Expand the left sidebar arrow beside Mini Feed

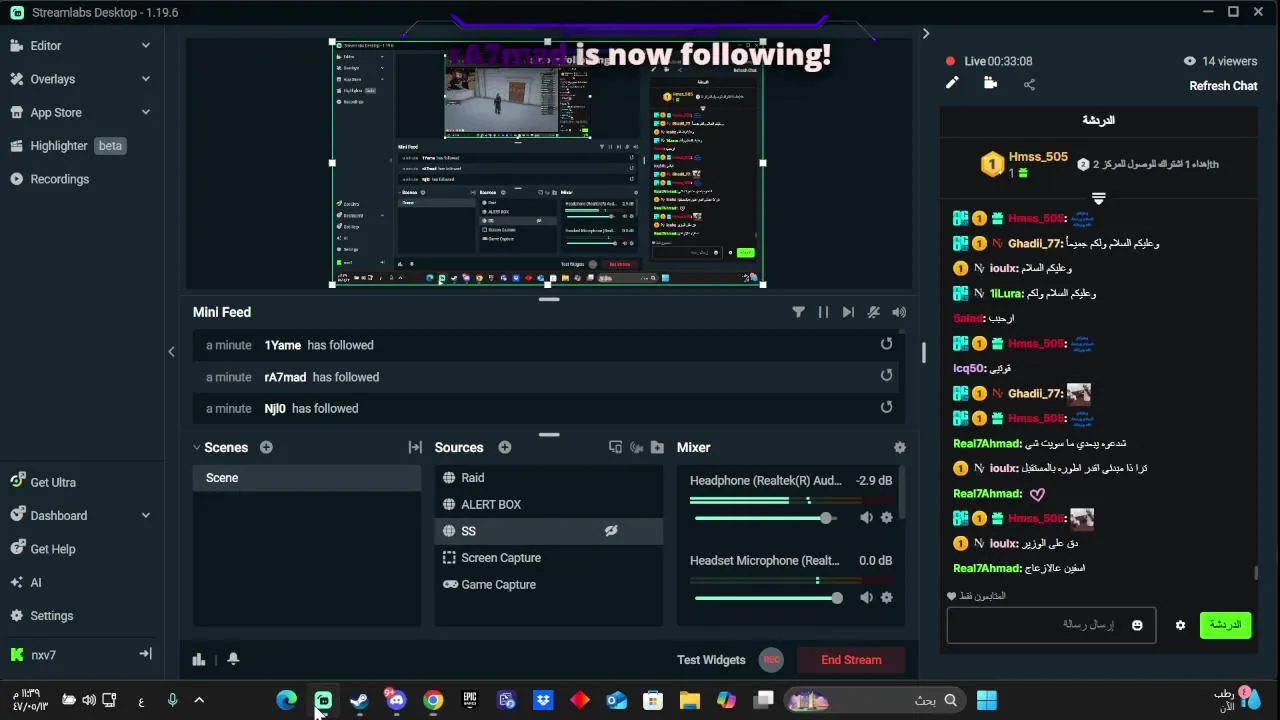tap(171, 351)
